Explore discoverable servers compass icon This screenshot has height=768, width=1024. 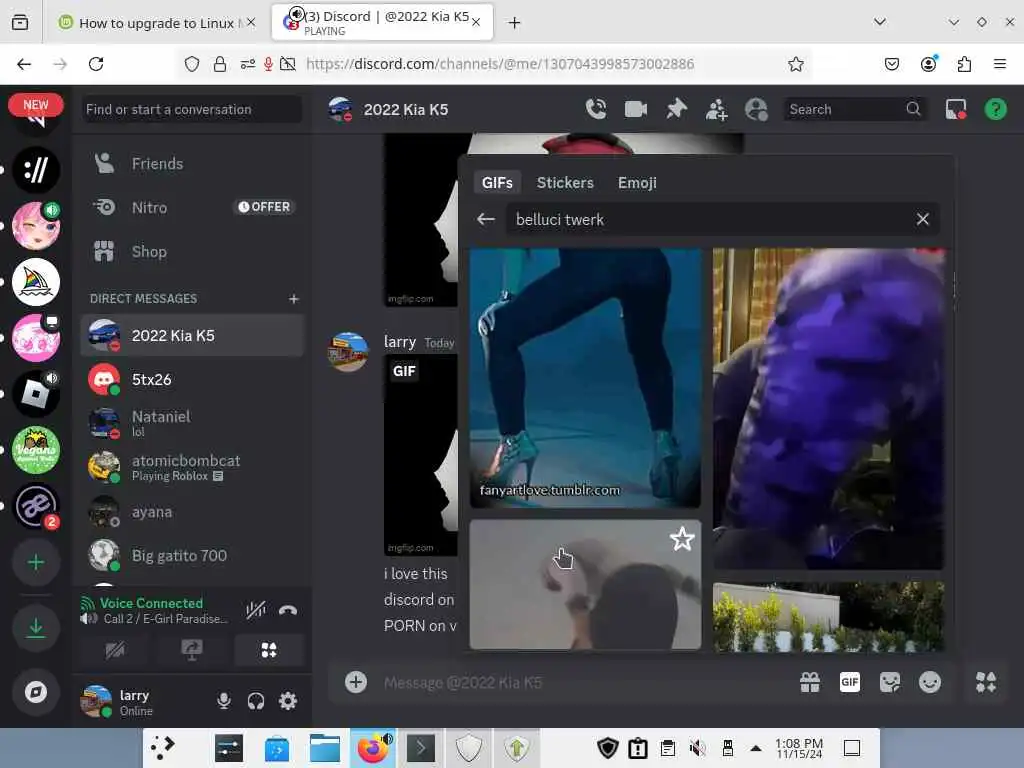(36, 692)
